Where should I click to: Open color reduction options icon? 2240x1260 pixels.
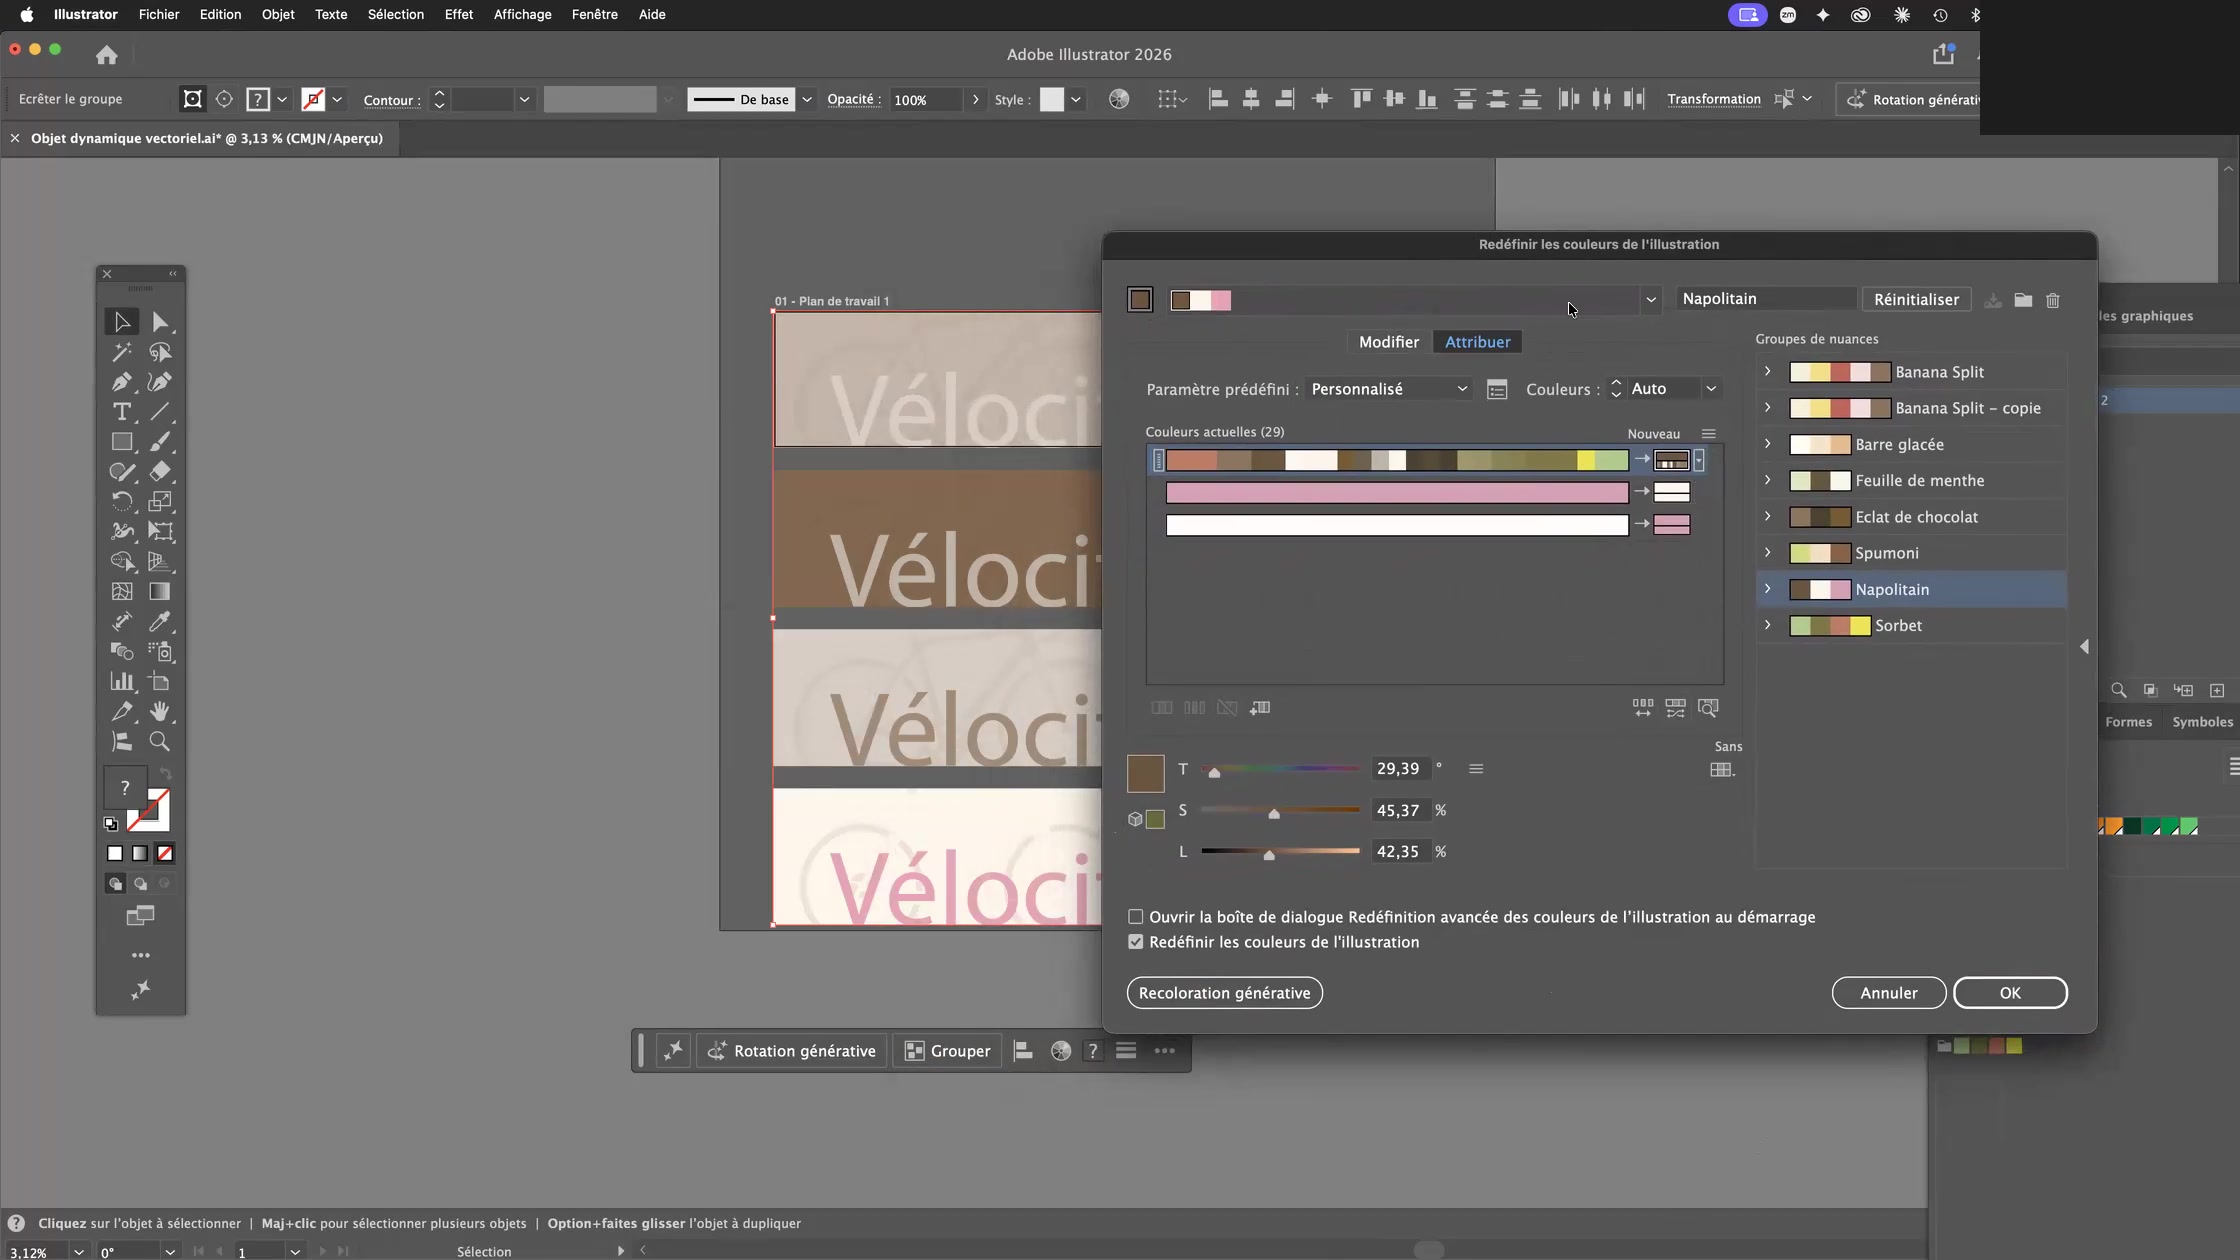(x=1497, y=390)
